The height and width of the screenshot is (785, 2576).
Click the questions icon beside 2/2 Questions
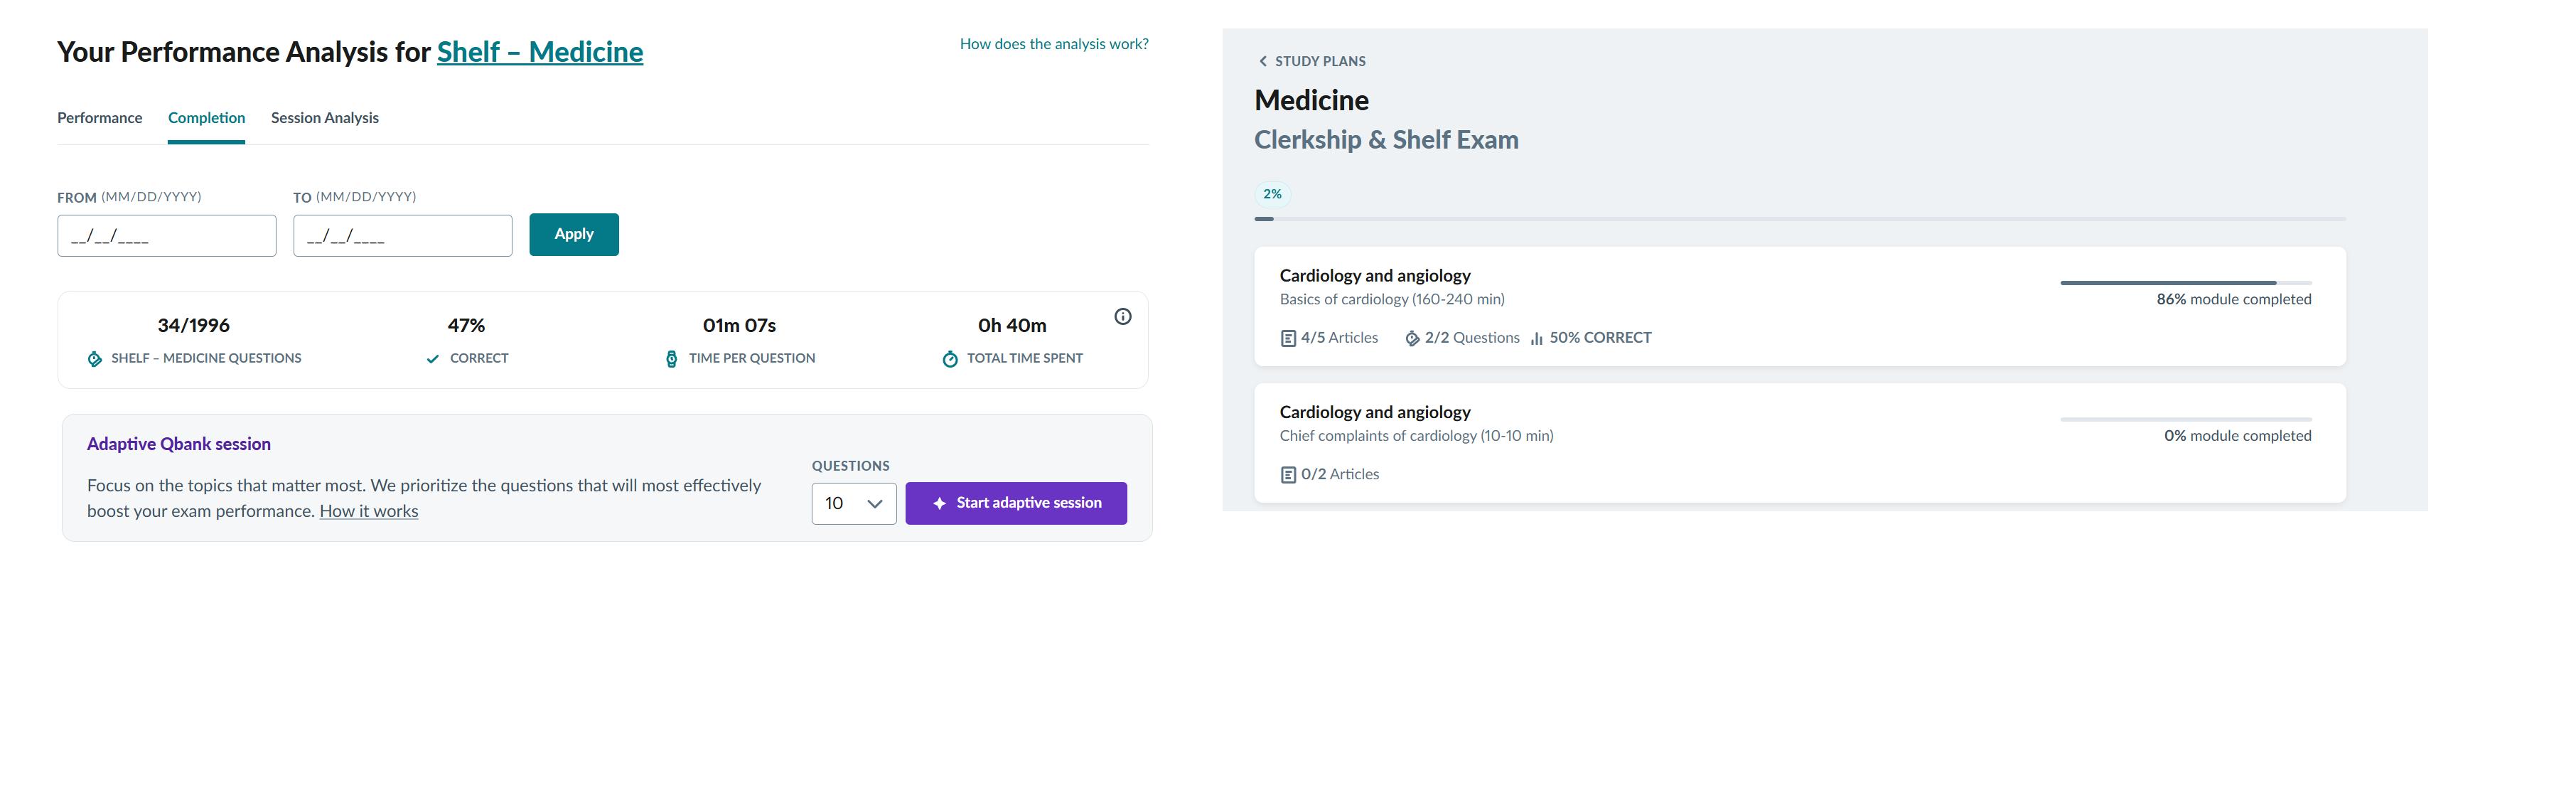[x=1412, y=339]
